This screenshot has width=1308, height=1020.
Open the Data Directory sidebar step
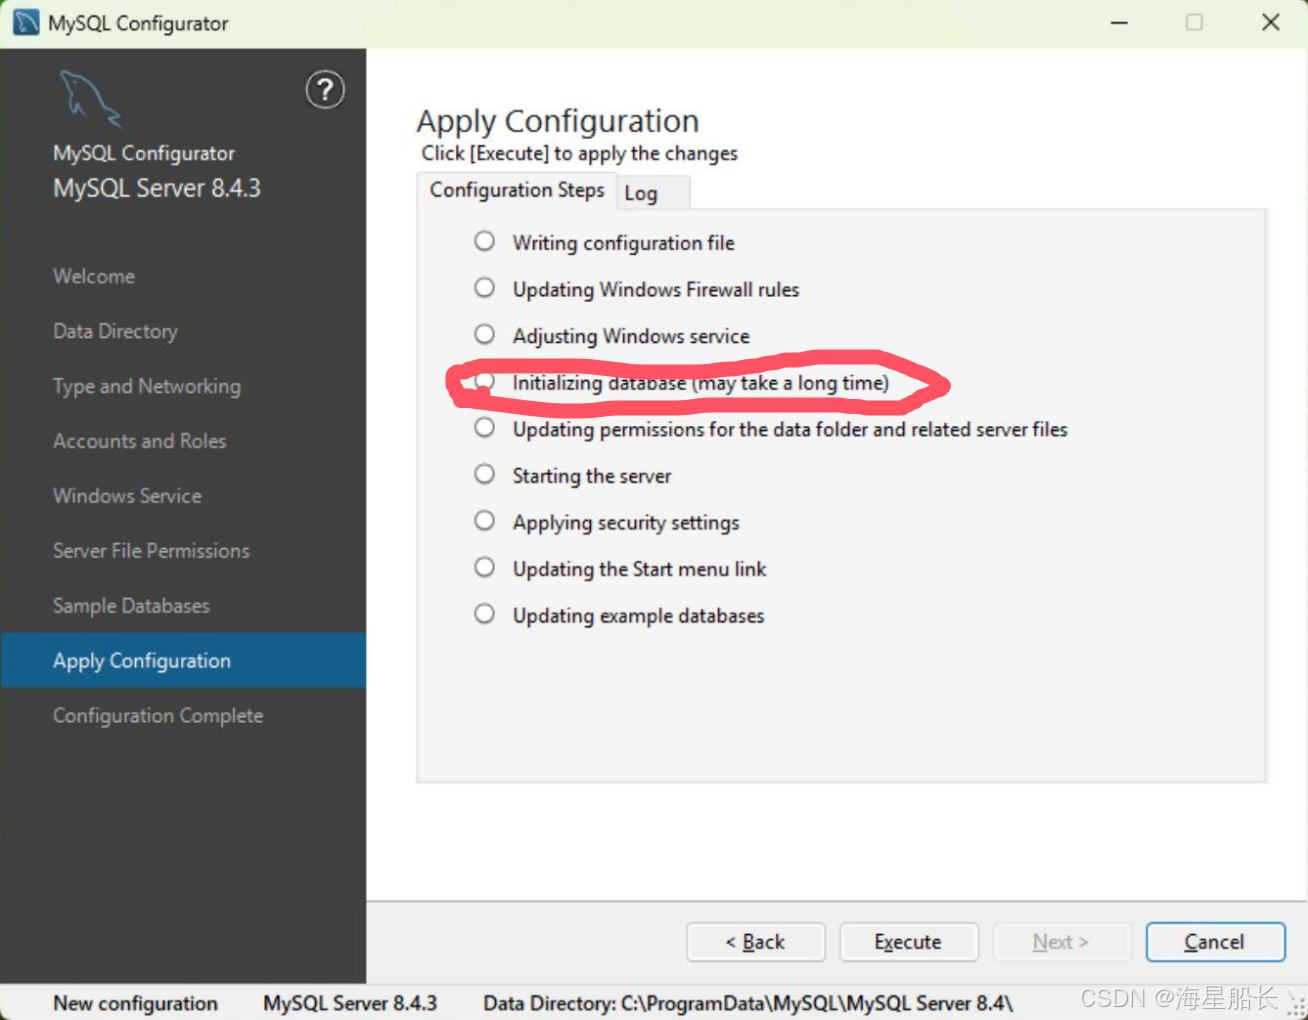coord(115,331)
